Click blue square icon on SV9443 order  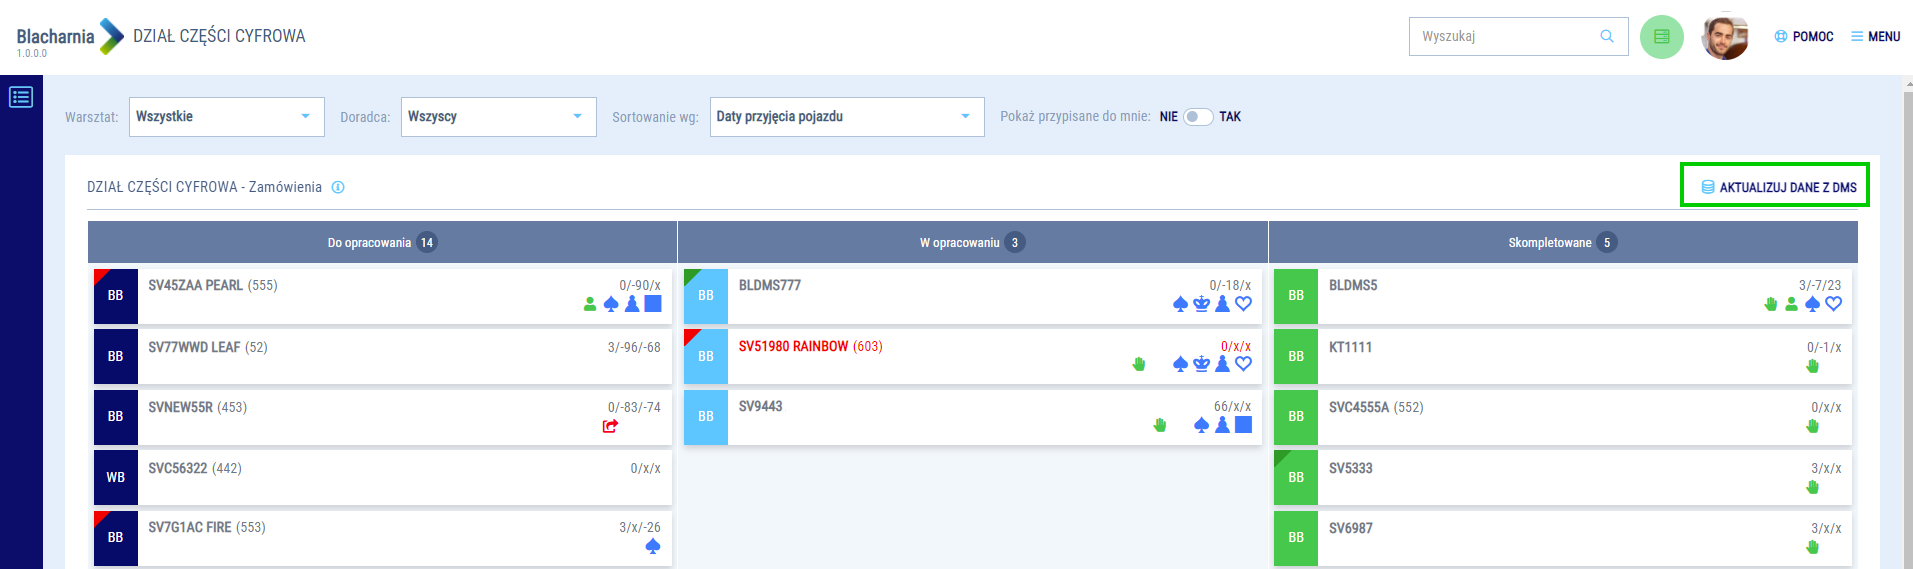(x=1243, y=425)
